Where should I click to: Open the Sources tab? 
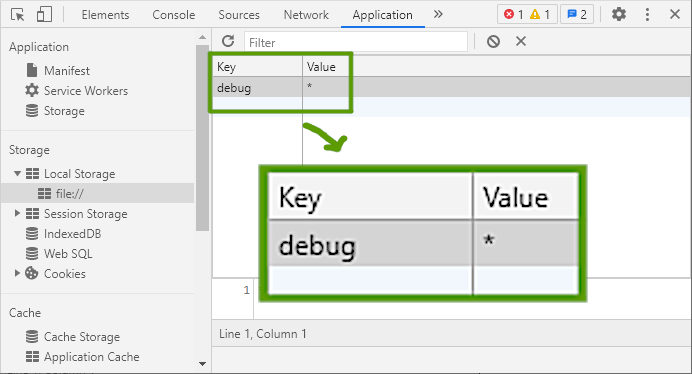[x=239, y=15]
